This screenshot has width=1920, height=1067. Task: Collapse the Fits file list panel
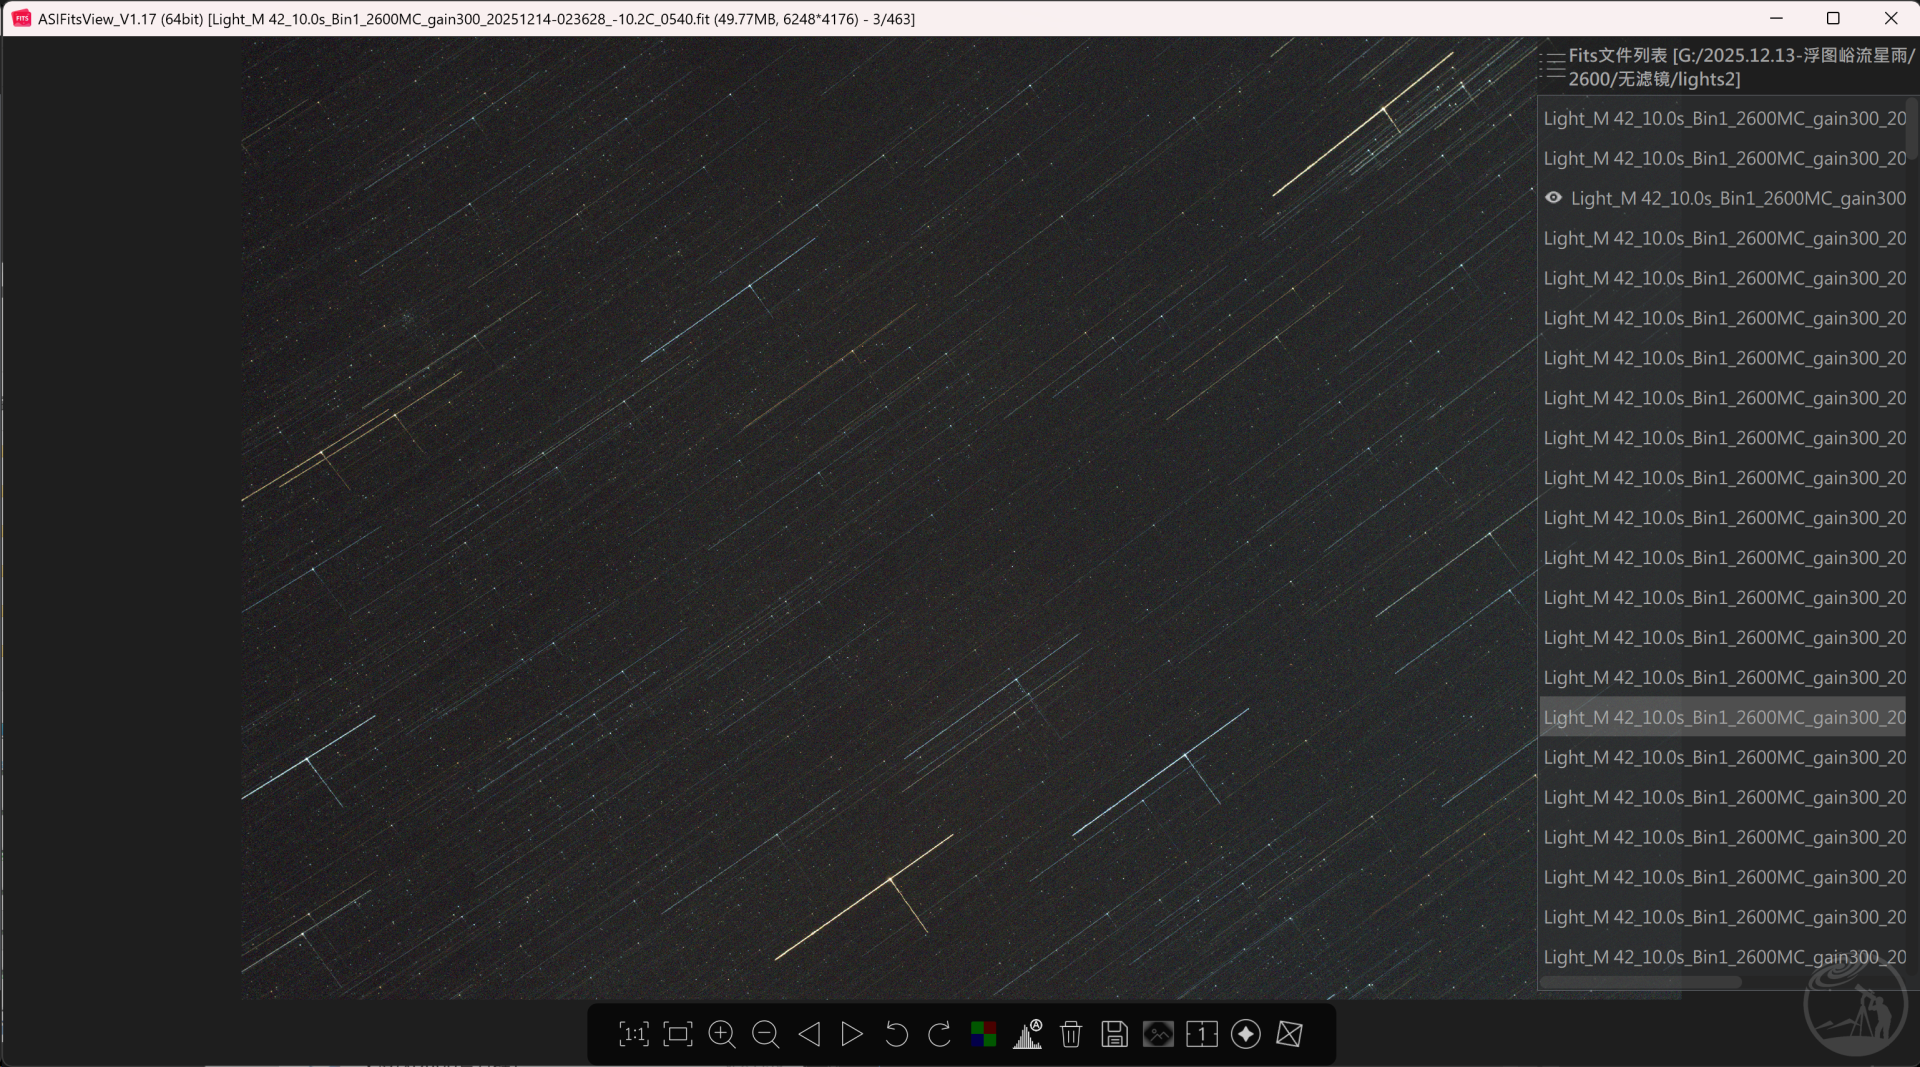(x=1552, y=66)
